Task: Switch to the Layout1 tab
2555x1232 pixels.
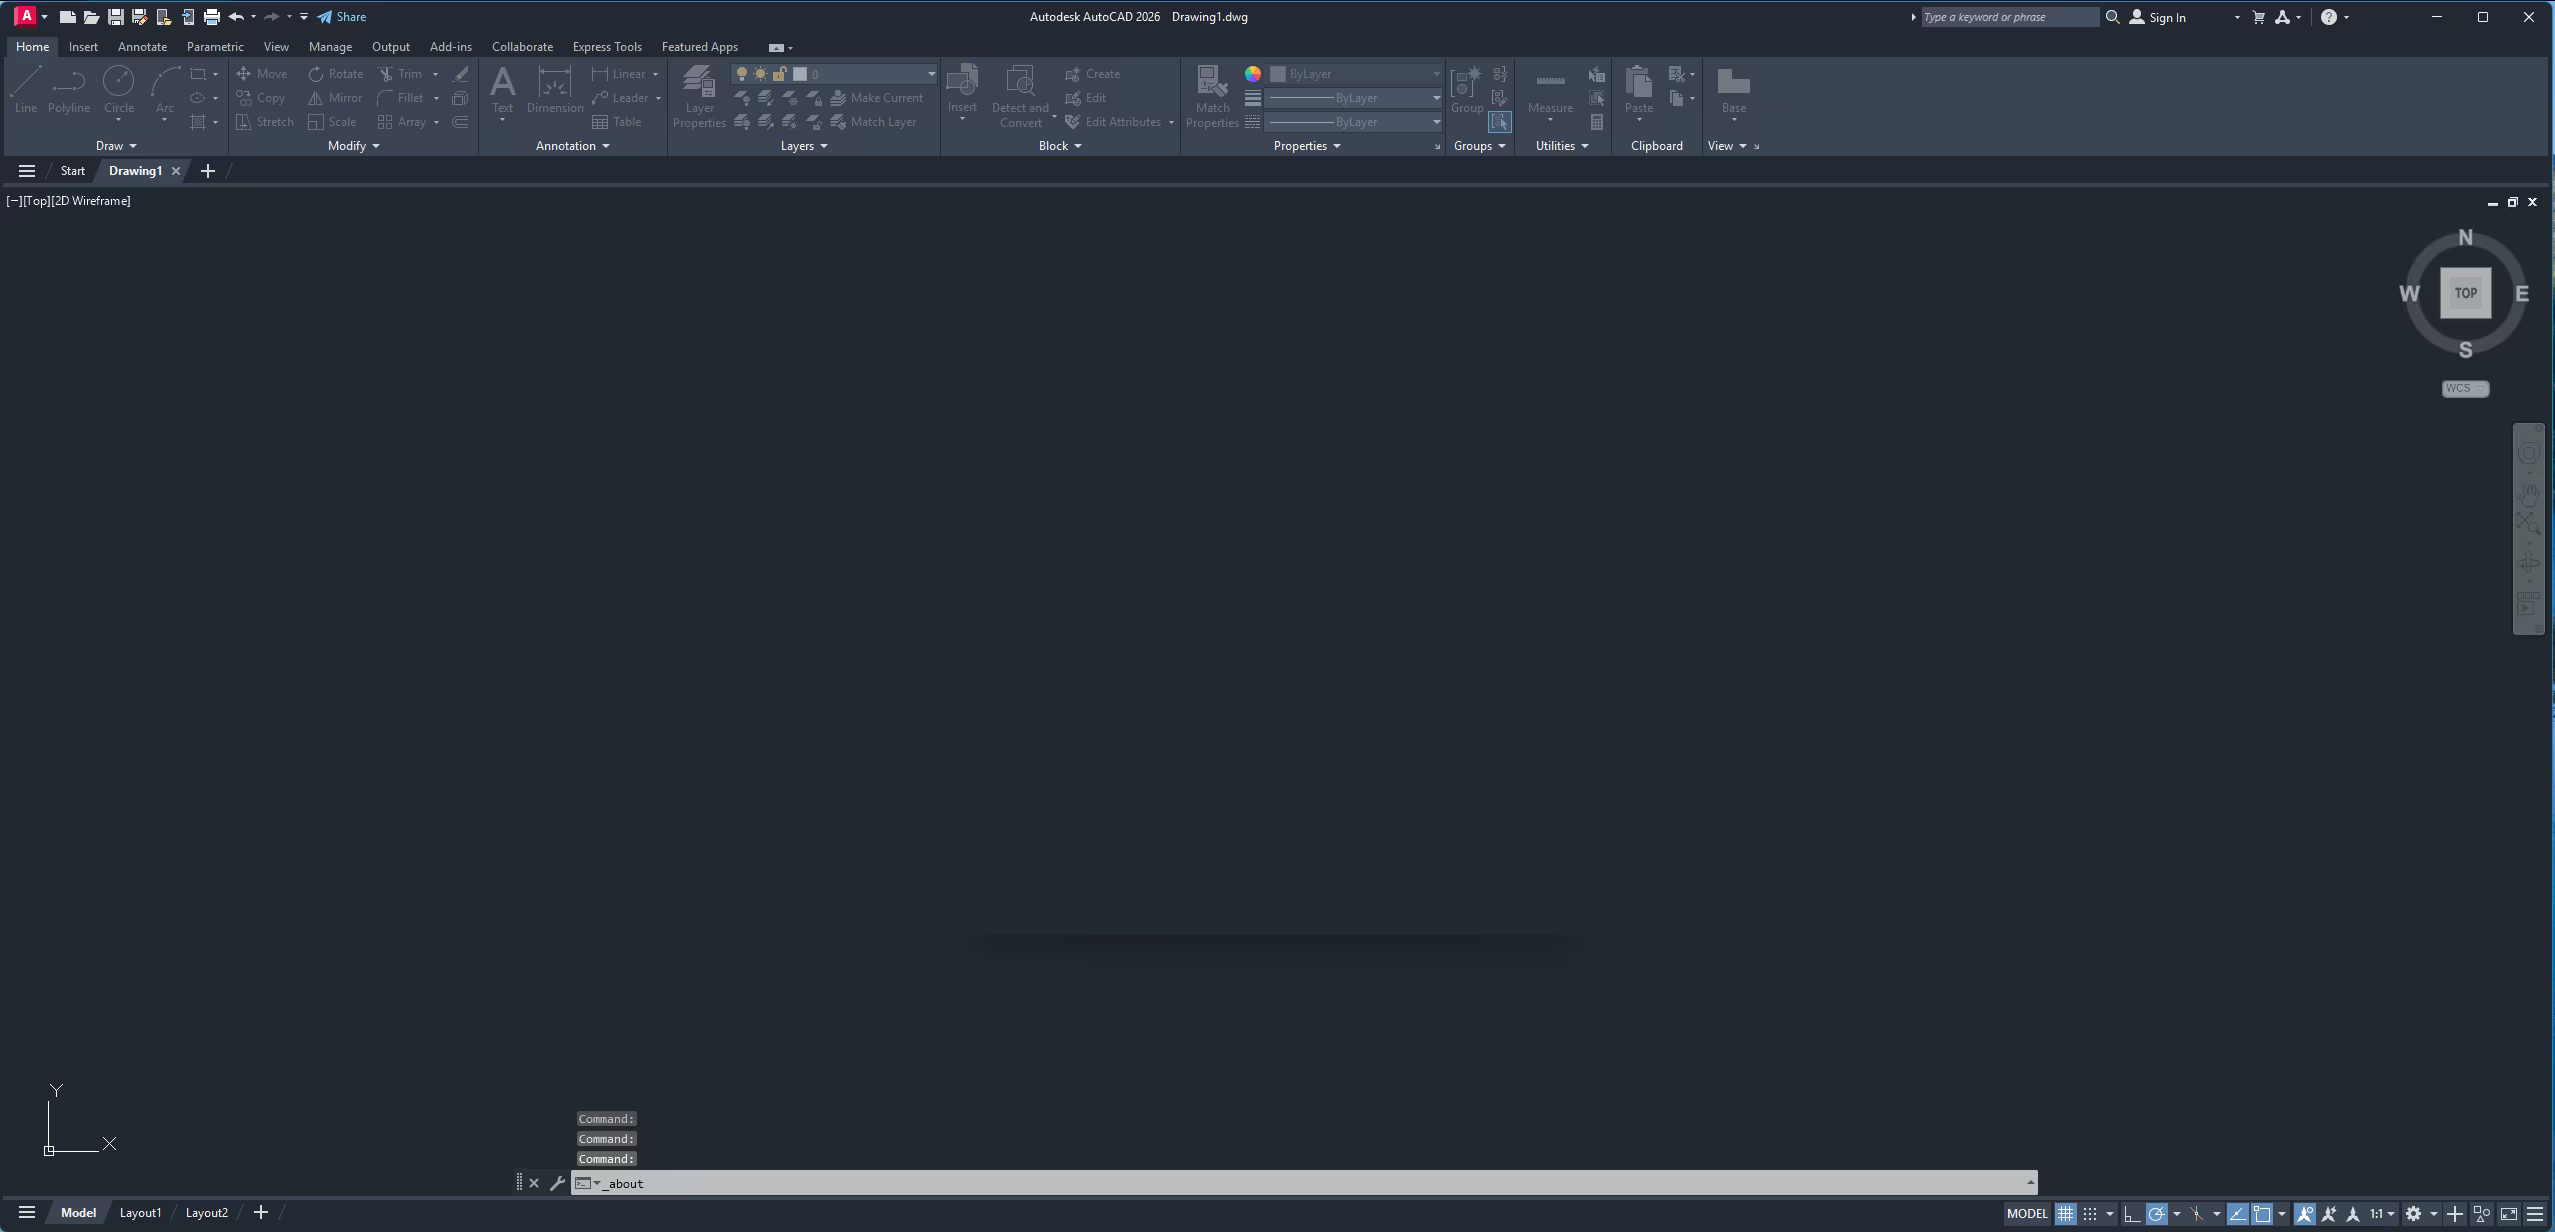Action: point(140,1212)
